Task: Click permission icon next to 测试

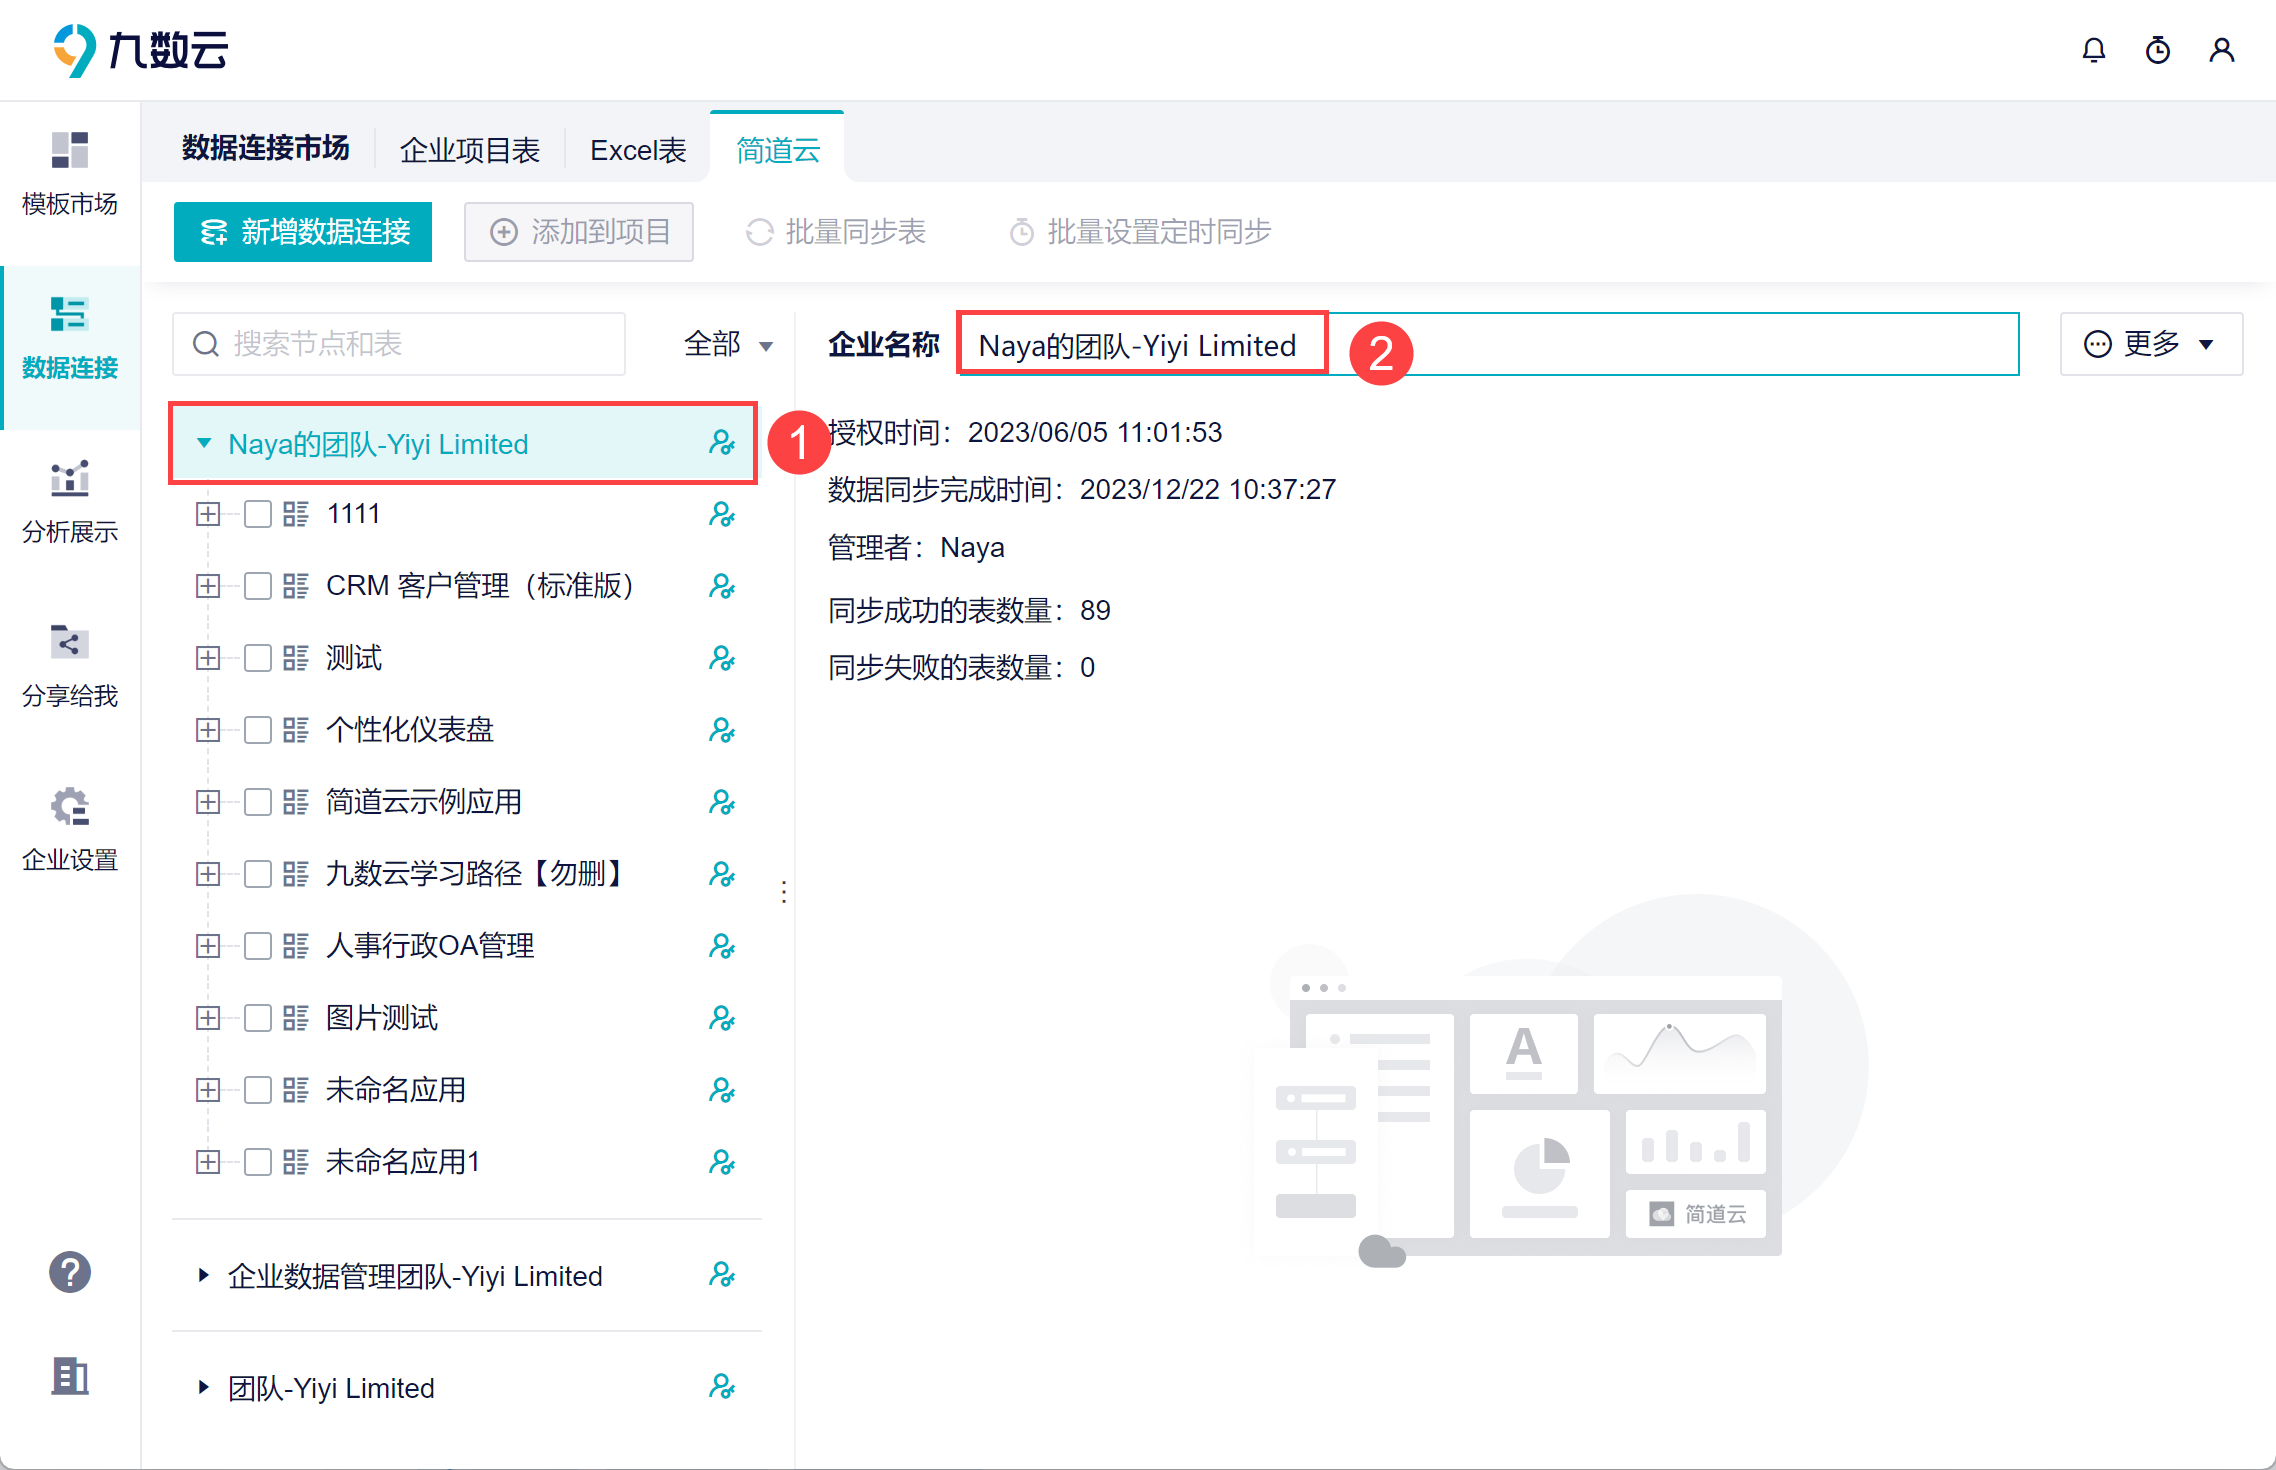Action: tap(721, 658)
